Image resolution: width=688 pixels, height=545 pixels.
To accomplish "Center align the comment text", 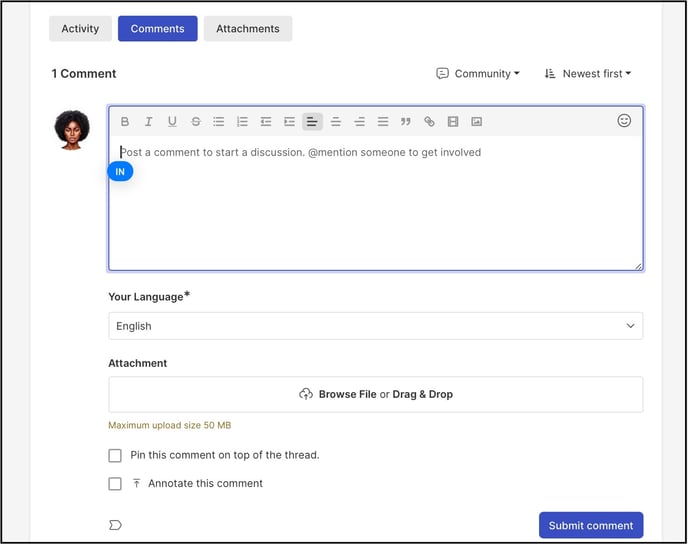I will pos(336,122).
